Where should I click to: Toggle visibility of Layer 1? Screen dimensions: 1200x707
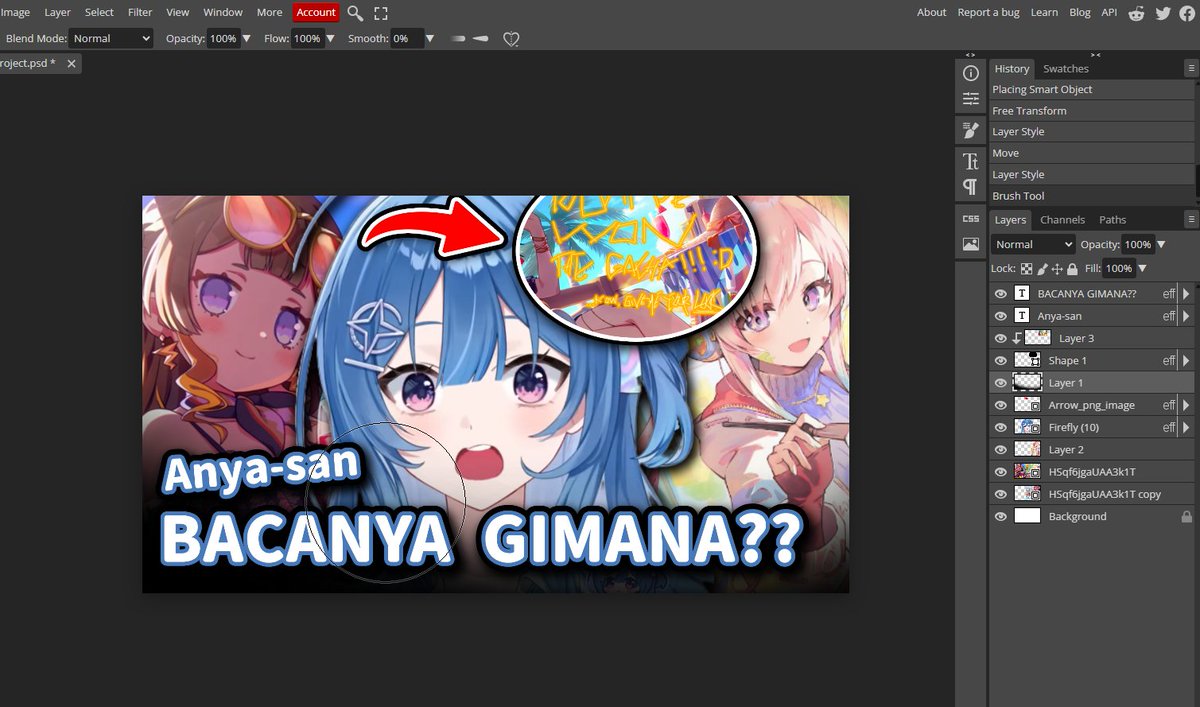pos(1000,383)
